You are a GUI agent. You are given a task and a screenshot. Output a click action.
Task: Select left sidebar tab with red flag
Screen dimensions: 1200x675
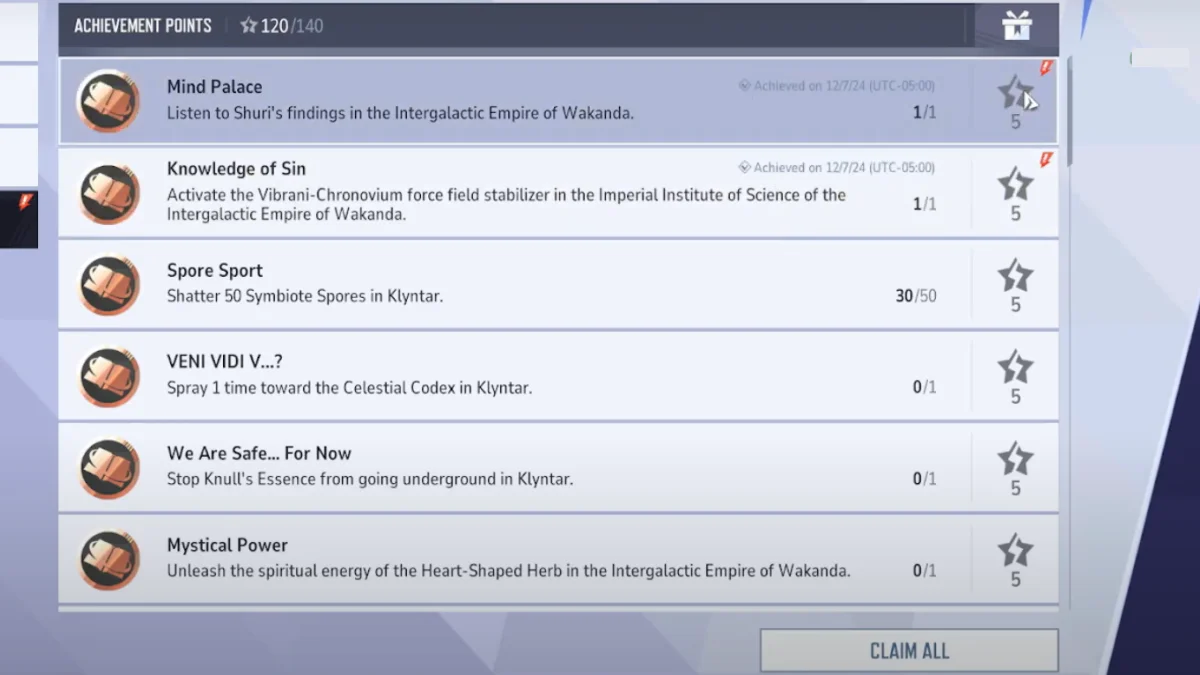click(18, 218)
